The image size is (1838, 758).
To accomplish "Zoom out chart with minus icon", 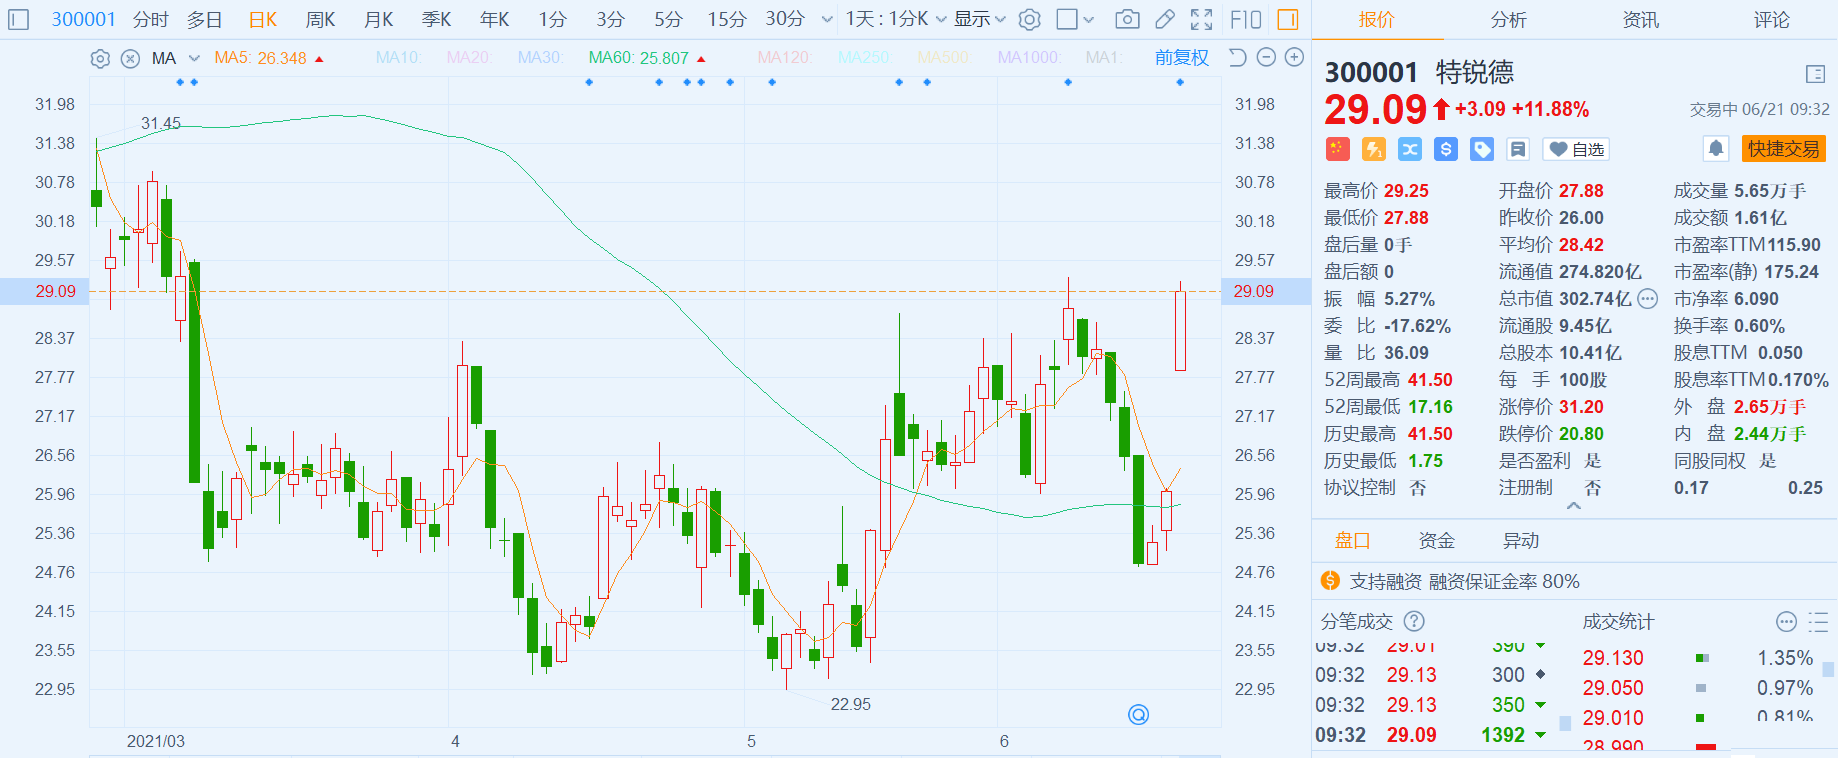I will tap(1266, 58).
